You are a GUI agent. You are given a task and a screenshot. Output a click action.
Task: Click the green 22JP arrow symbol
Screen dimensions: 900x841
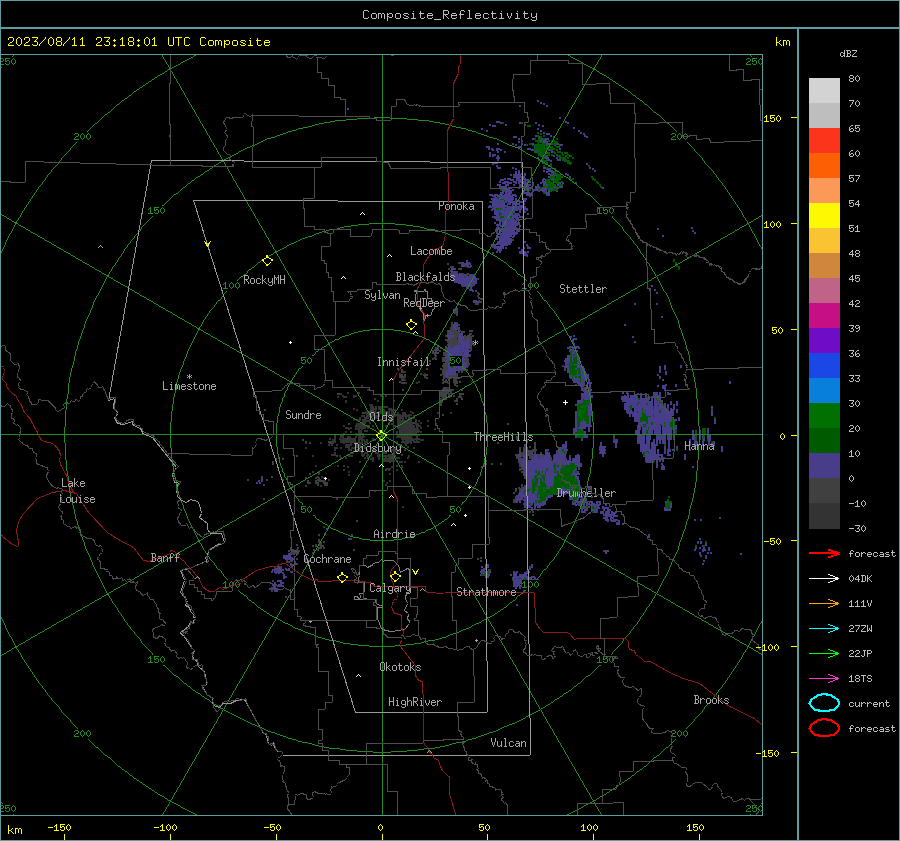coord(824,653)
